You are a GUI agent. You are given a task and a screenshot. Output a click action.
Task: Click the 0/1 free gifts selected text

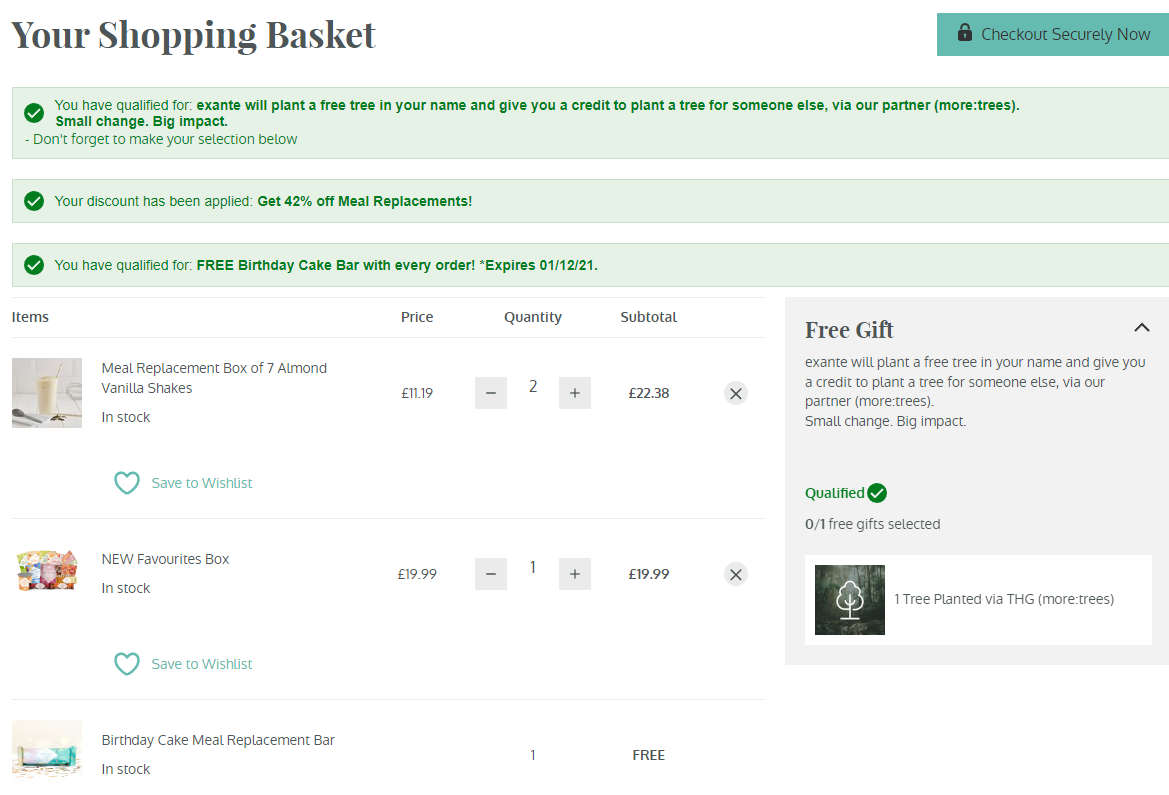(x=872, y=524)
